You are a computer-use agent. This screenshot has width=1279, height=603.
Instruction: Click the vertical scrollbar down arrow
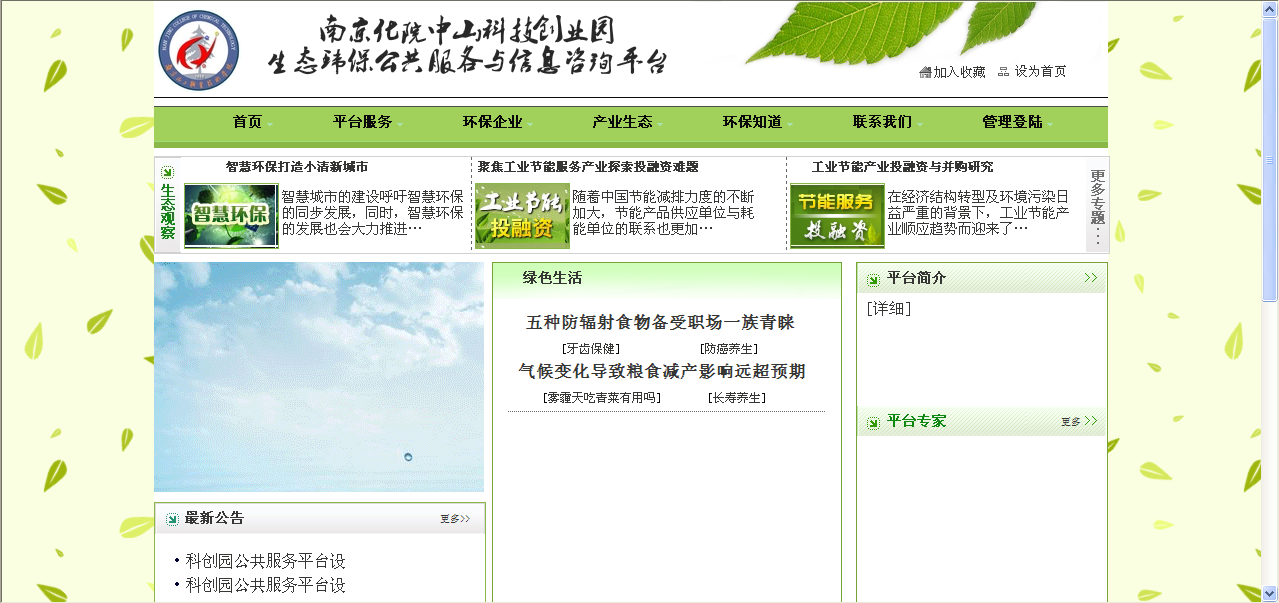(x=1270, y=593)
